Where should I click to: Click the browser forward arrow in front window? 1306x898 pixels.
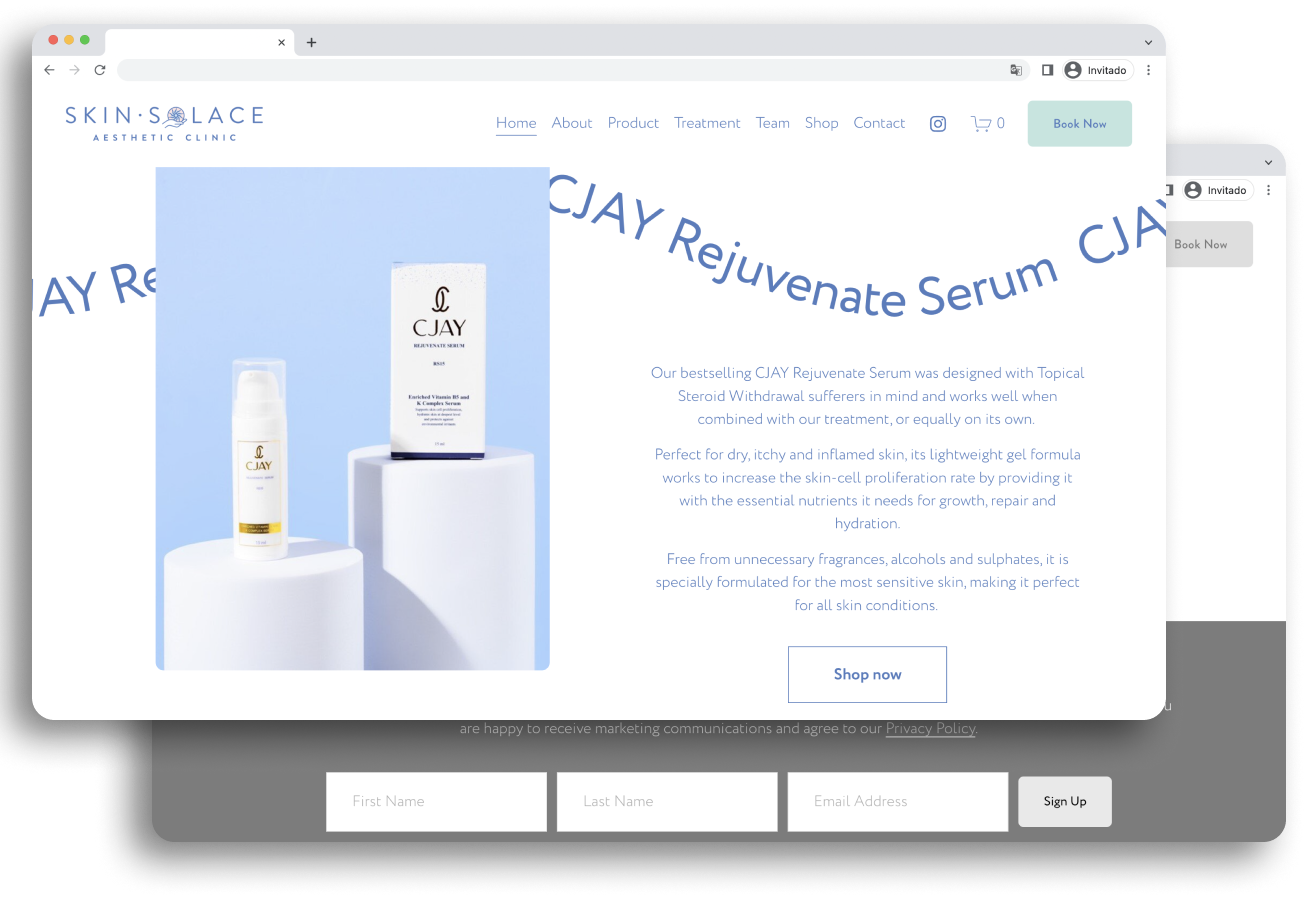(74, 70)
